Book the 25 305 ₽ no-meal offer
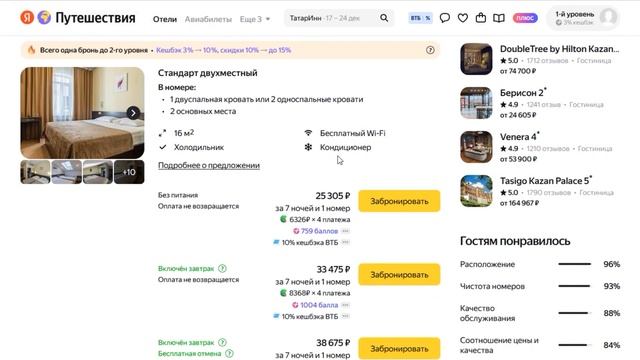640x360 pixels. [399, 201]
